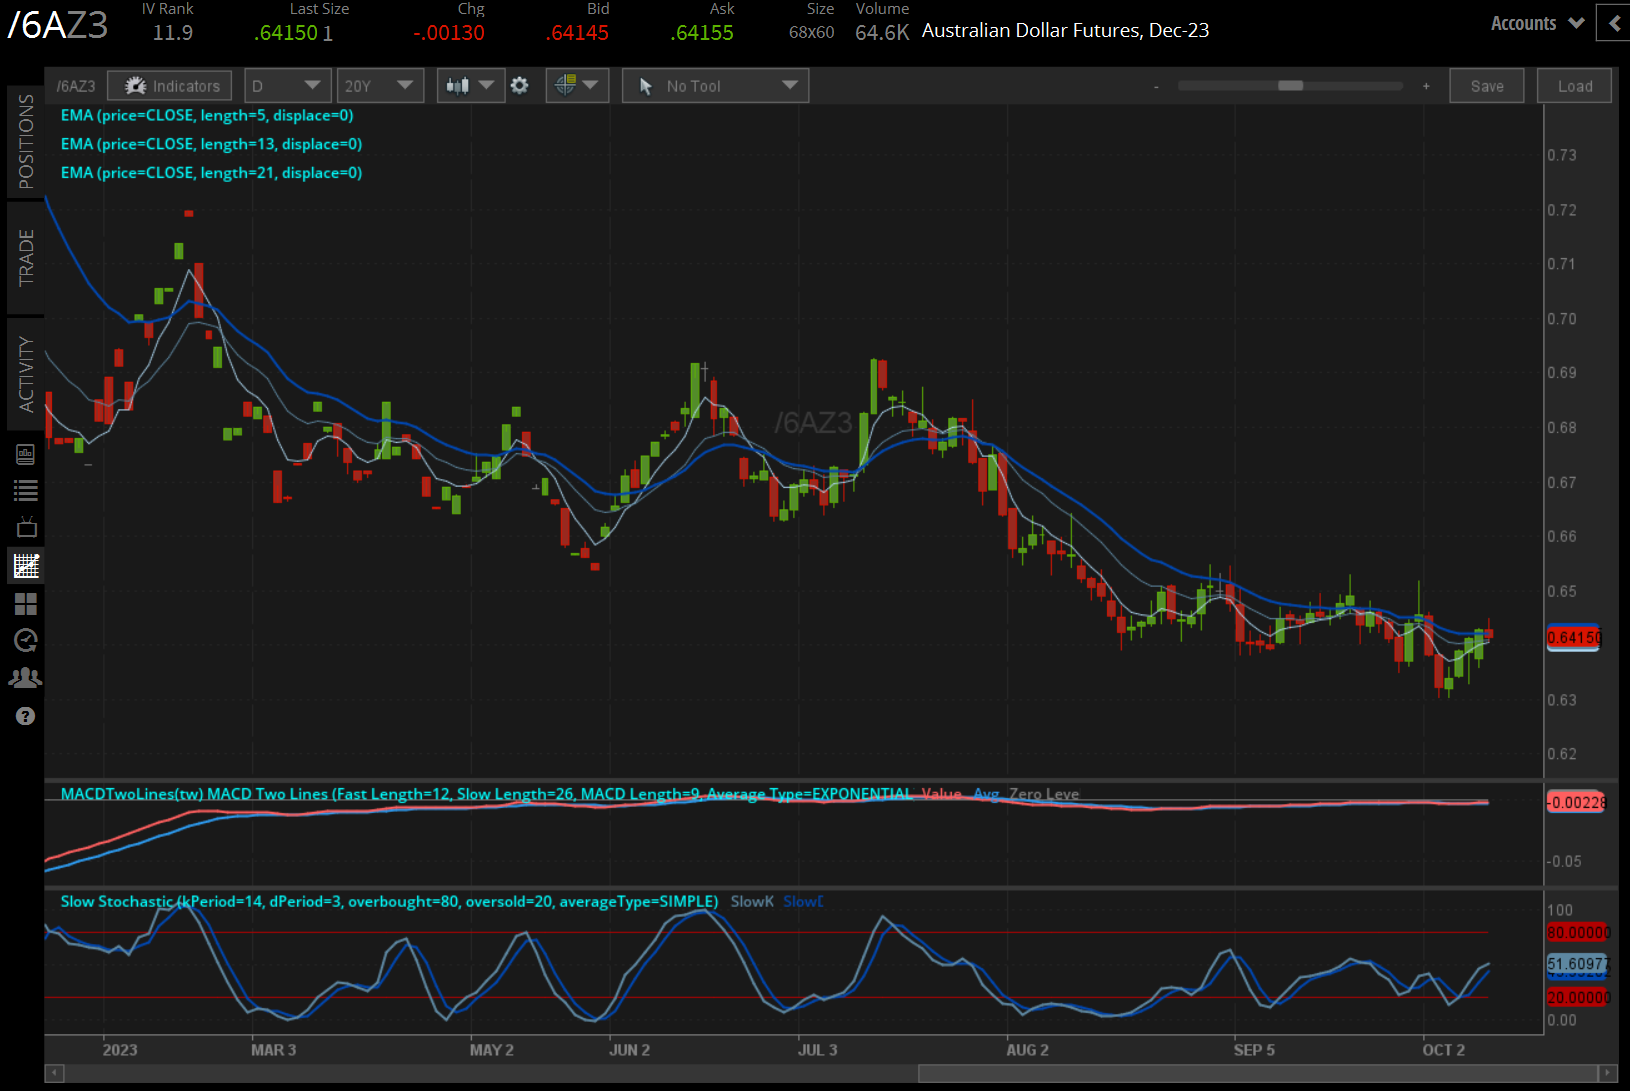Image resolution: width=1630 pixels, height=1091 pixels.
Task: Click the clock history sidebar icon
Action: tap(26, 640)
